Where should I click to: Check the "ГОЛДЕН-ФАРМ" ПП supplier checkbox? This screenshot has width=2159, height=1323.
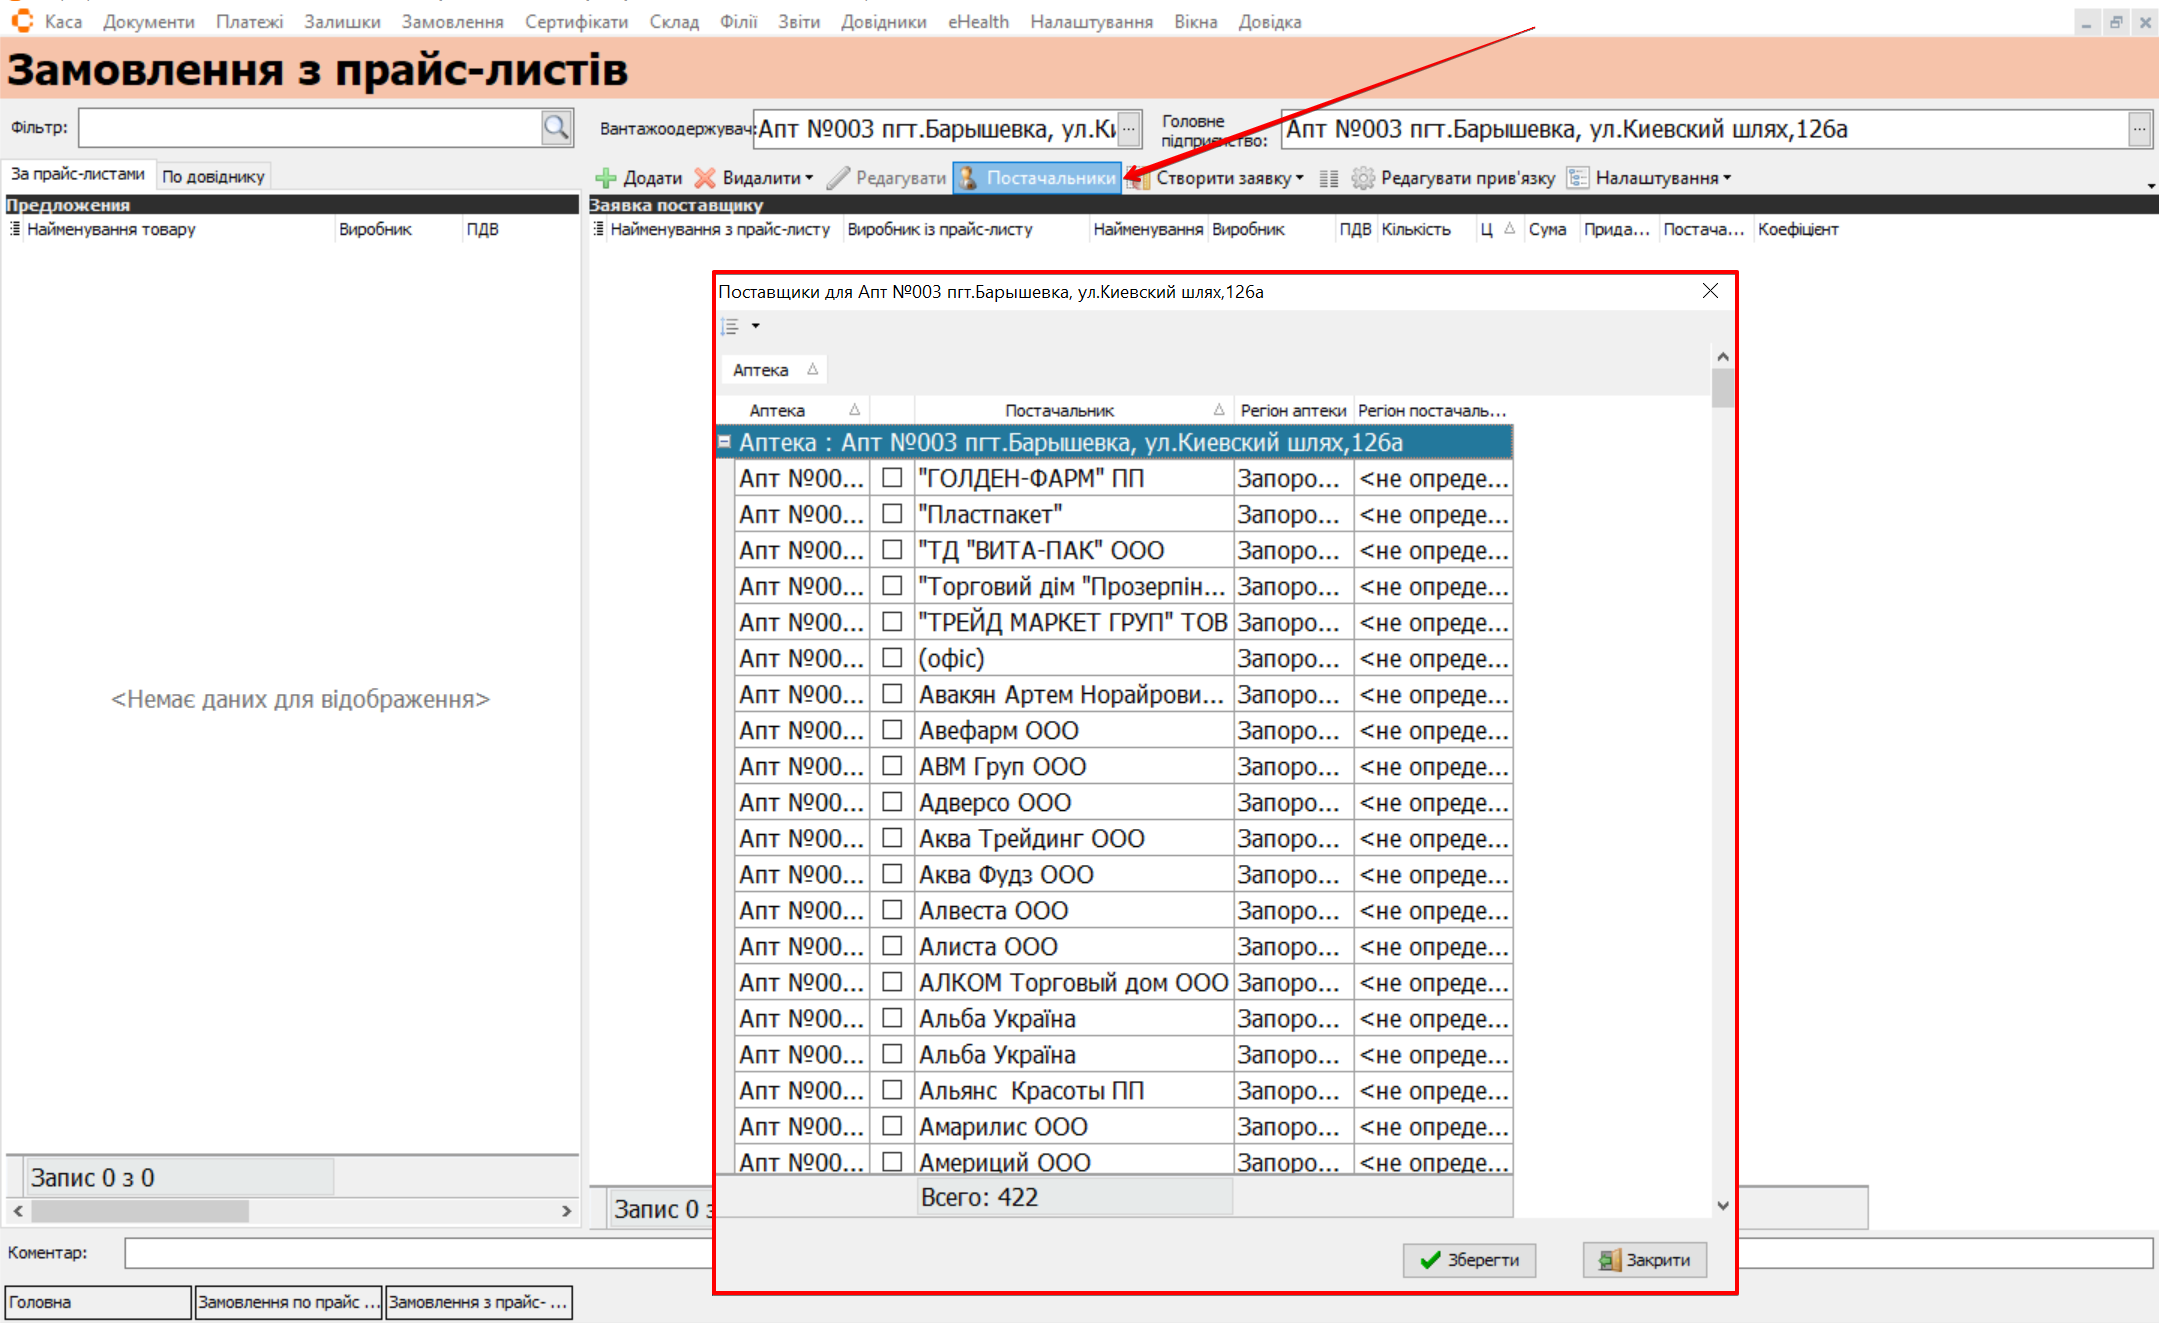pyautogui.click(x=892, y=478)
